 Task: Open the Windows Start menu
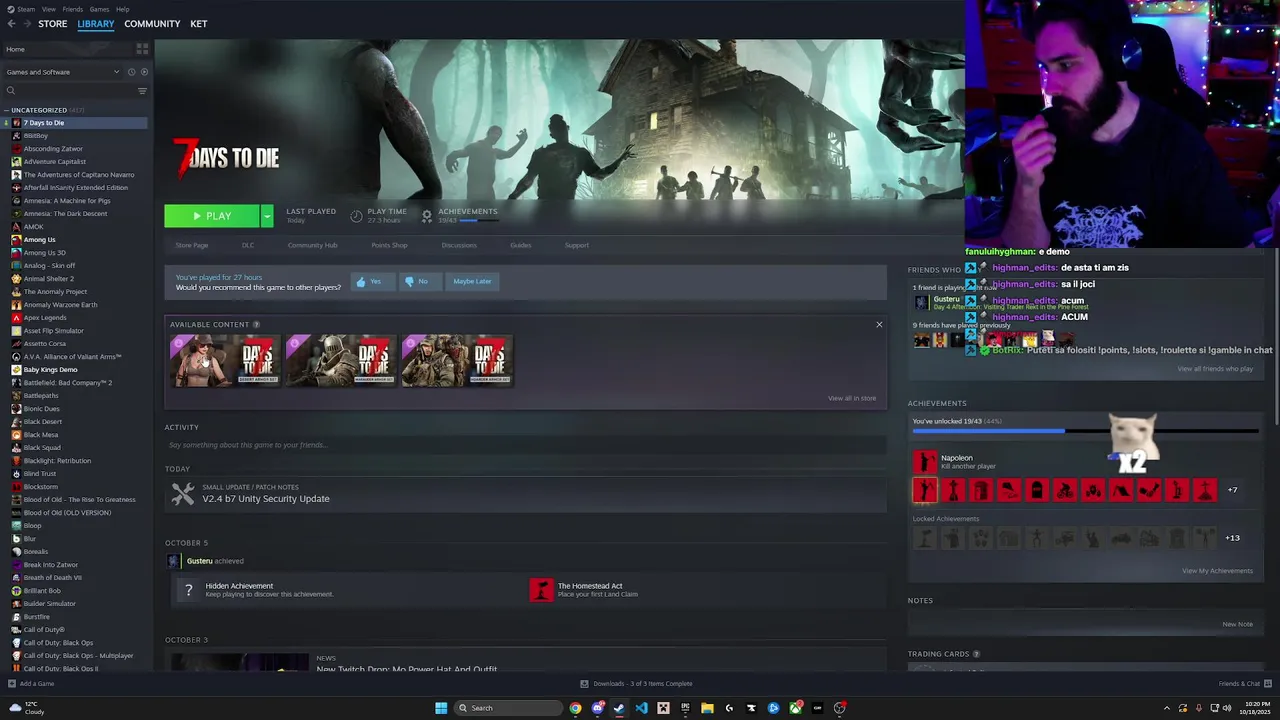(441, 708)
